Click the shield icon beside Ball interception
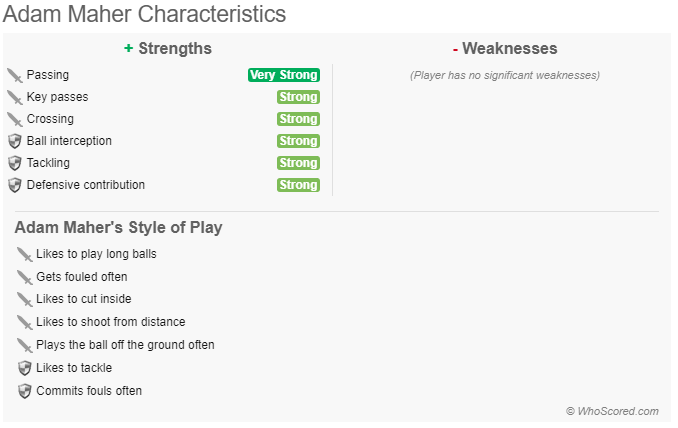The width and height of the screenshot is (678, 428). pos(15,141)
